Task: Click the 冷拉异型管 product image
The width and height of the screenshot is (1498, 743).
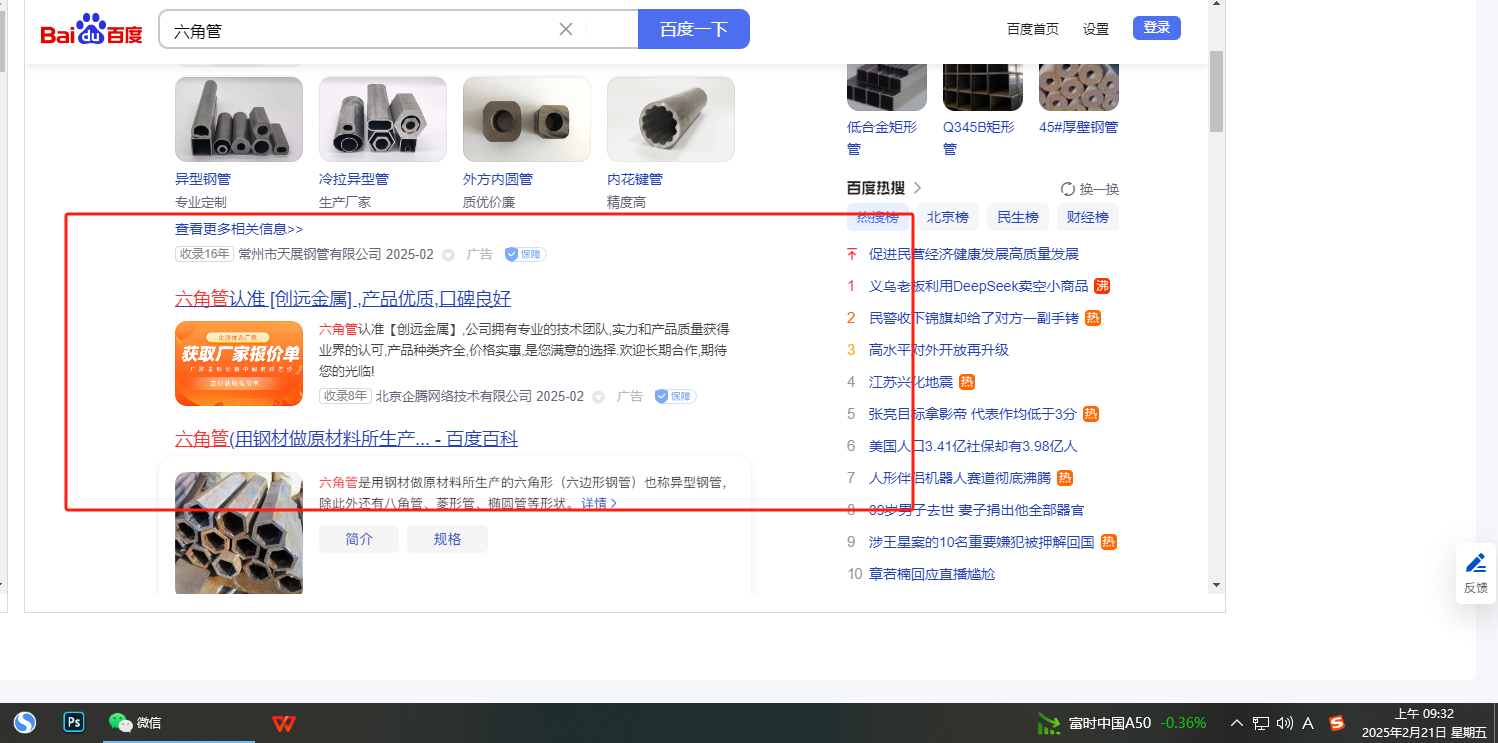Action: (x=383, y=119)
